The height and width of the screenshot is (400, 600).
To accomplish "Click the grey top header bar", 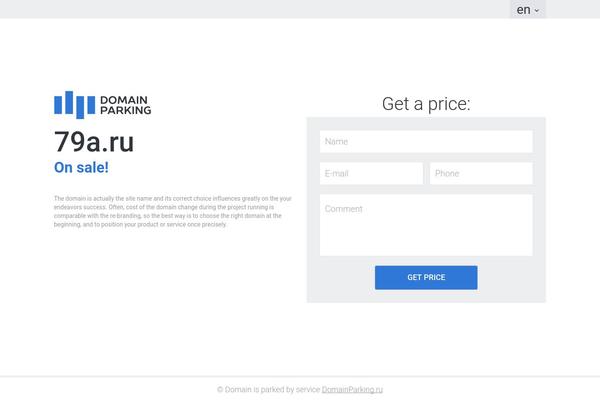I will coord(253,9).
